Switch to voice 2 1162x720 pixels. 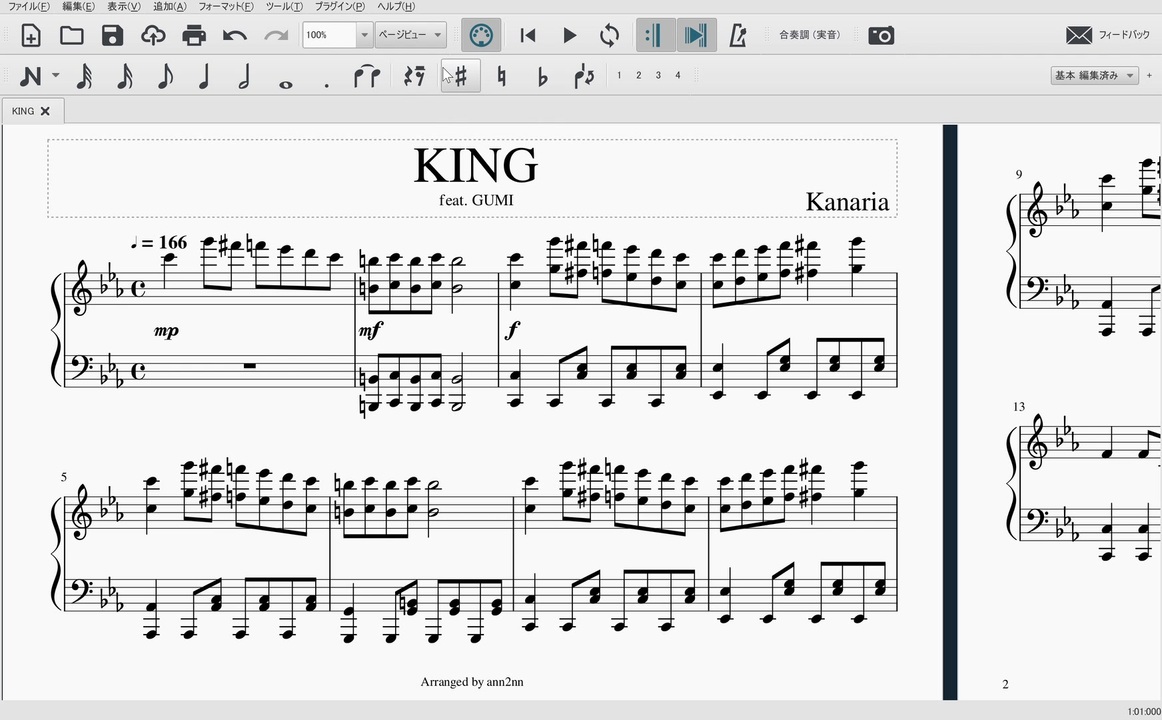tap(638, 76)
